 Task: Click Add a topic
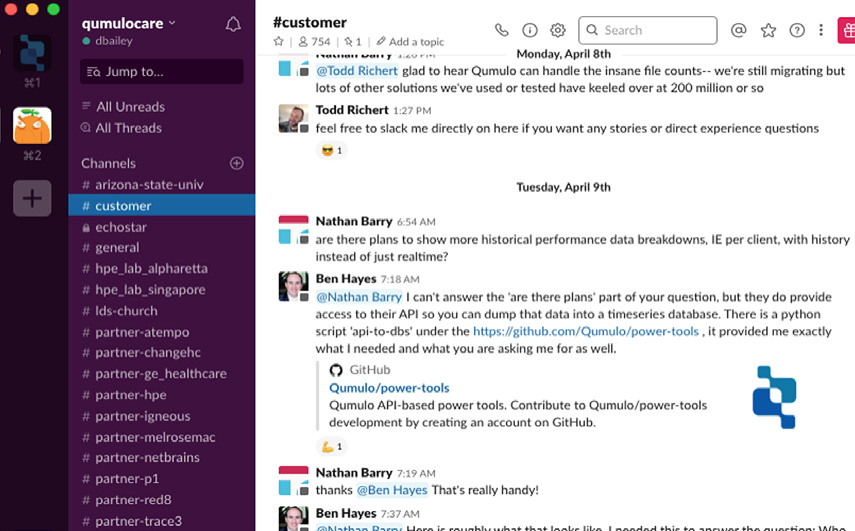click(411, 41)
